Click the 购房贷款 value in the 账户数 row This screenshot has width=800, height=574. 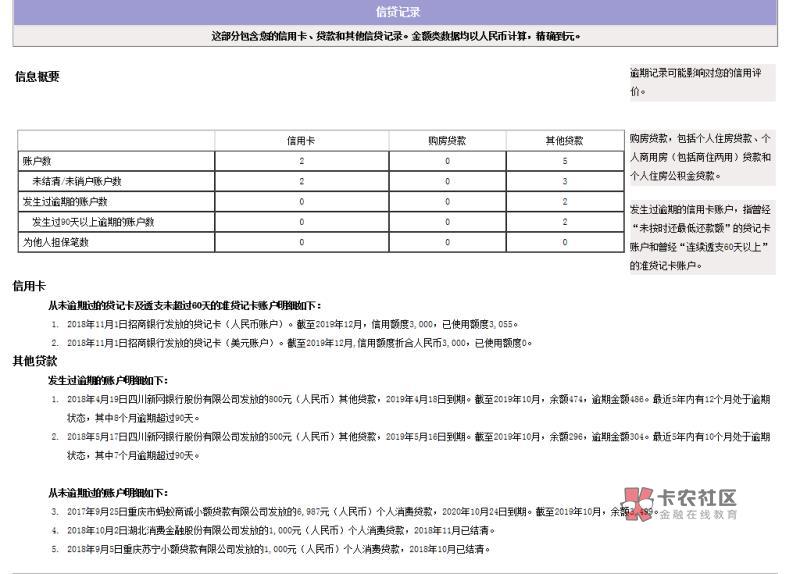(447, 161)
